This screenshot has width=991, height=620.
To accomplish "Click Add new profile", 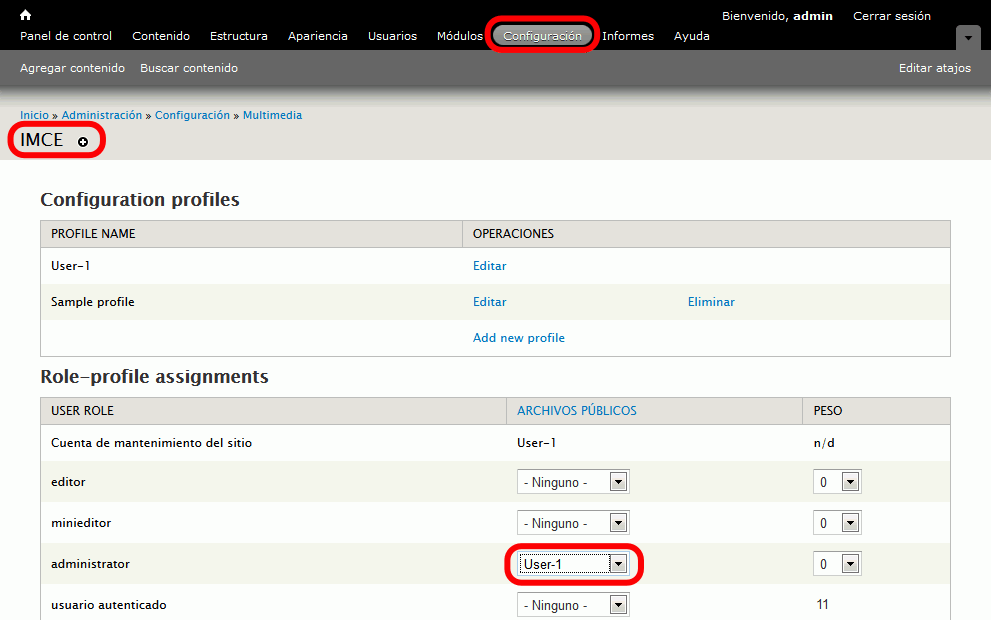I will pyautogui.click(x=519, y=338).
